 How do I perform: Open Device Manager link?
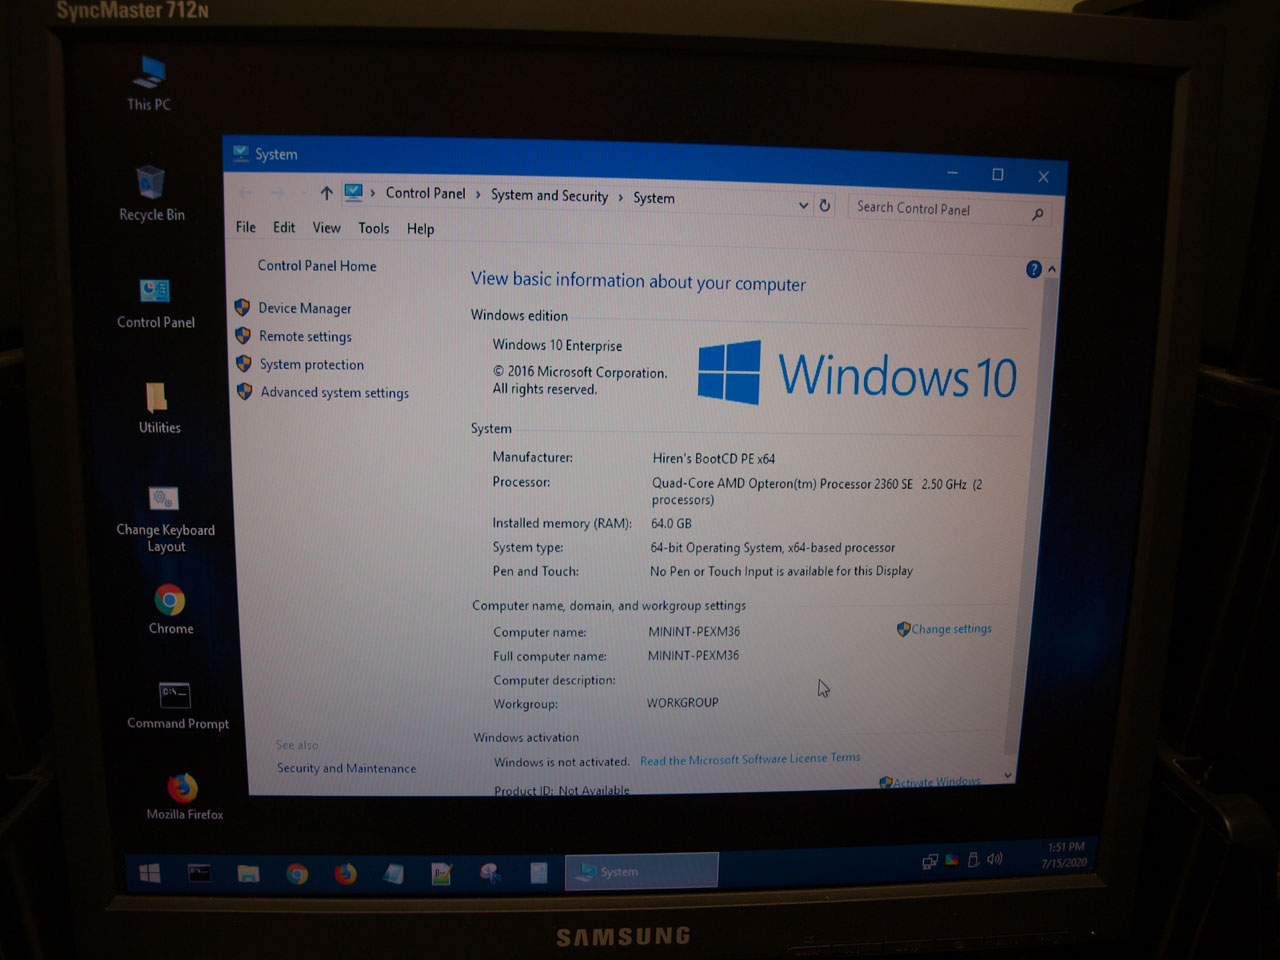pyautogui.click(x=305, y=308)
